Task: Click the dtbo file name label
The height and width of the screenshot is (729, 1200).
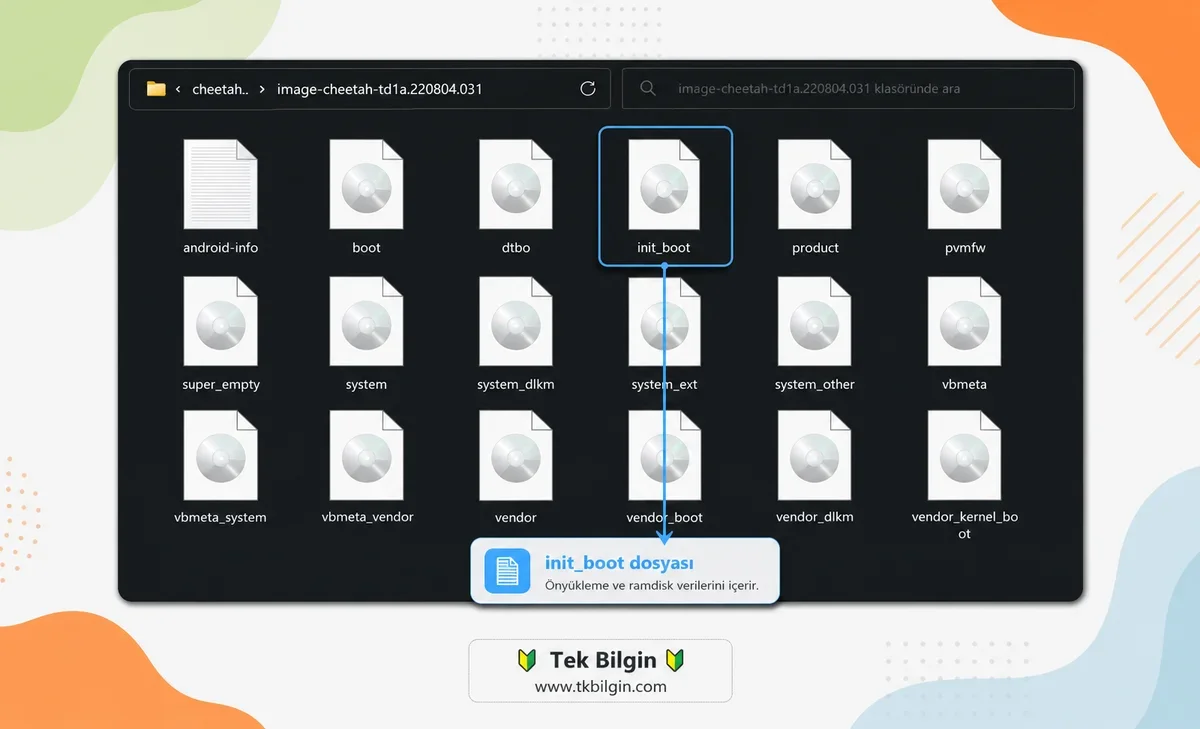Action: (516, 248)
